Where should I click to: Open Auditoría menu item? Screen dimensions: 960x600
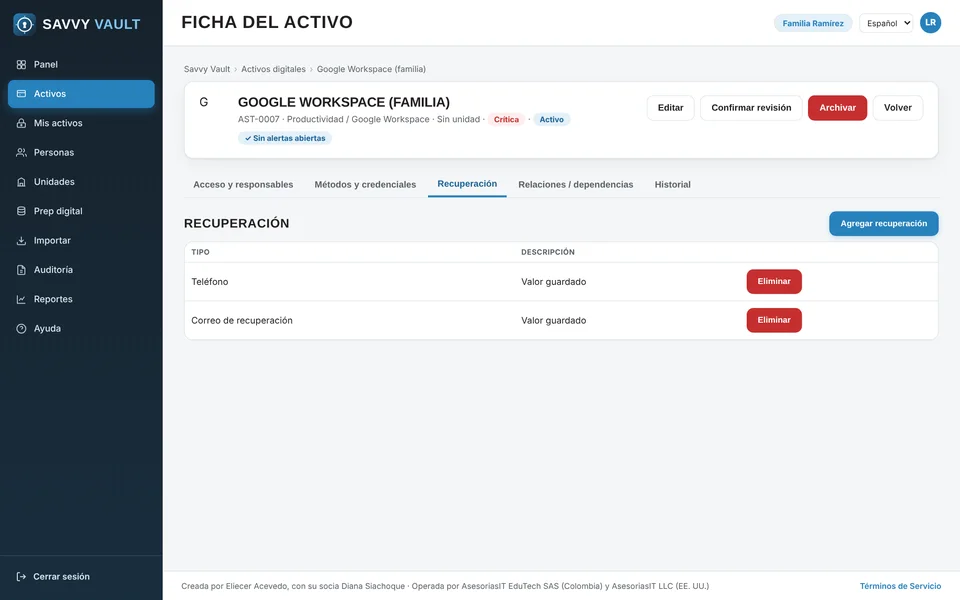click(x=81, y=270)
